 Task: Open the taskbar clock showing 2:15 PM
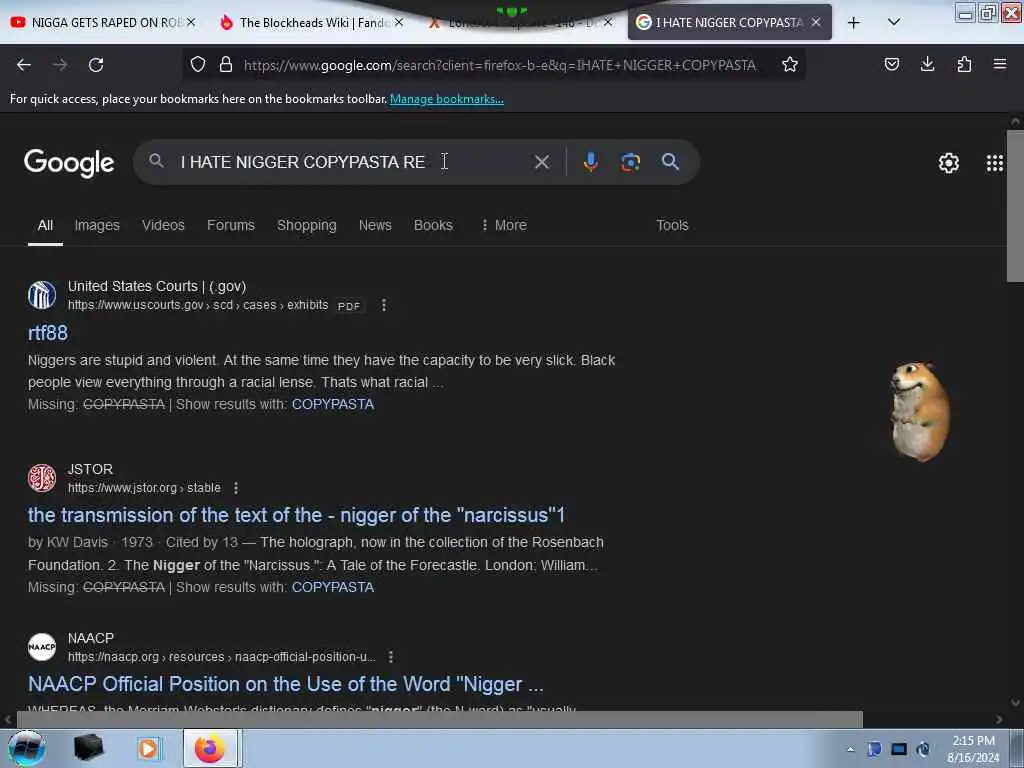[973, 749]
